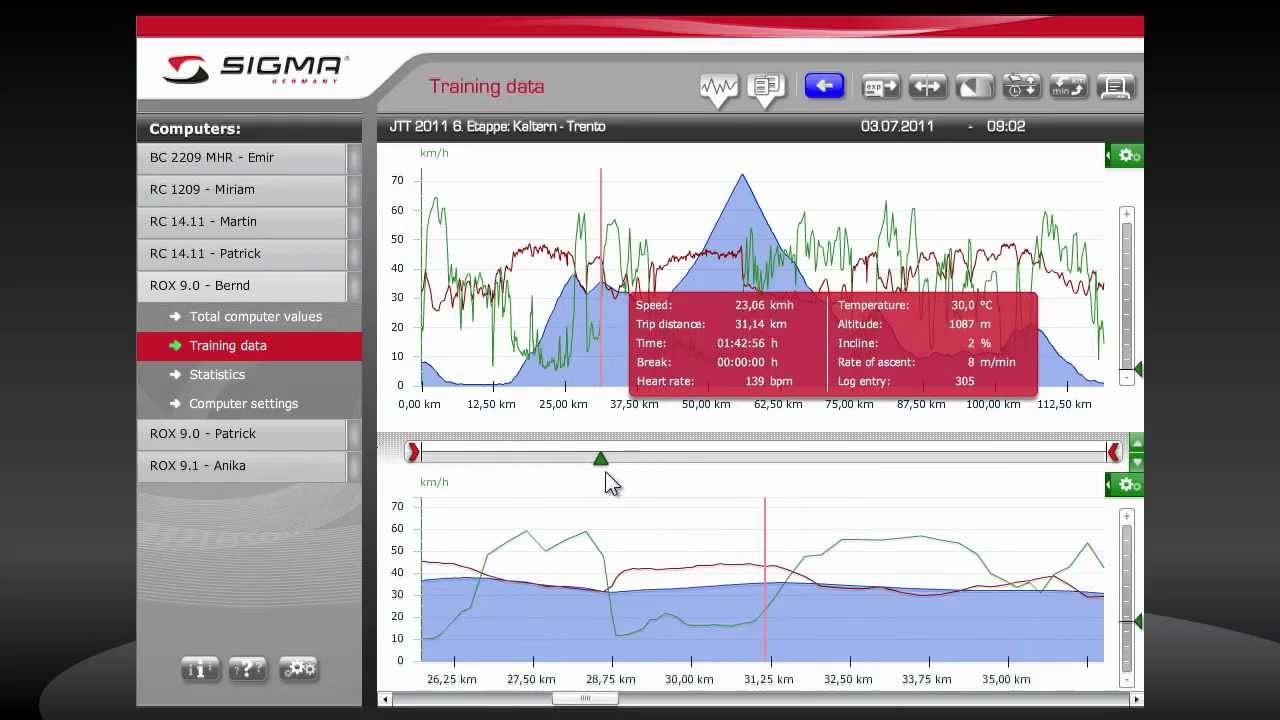
Task: Expand lower chart settings gear panel
Action: pos(1125,485)
